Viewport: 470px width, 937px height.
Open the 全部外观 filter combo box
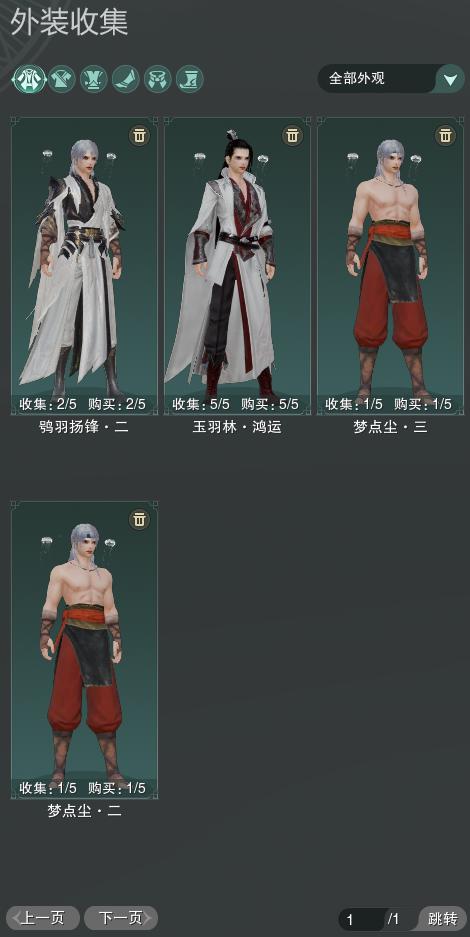tap(391, 79)
